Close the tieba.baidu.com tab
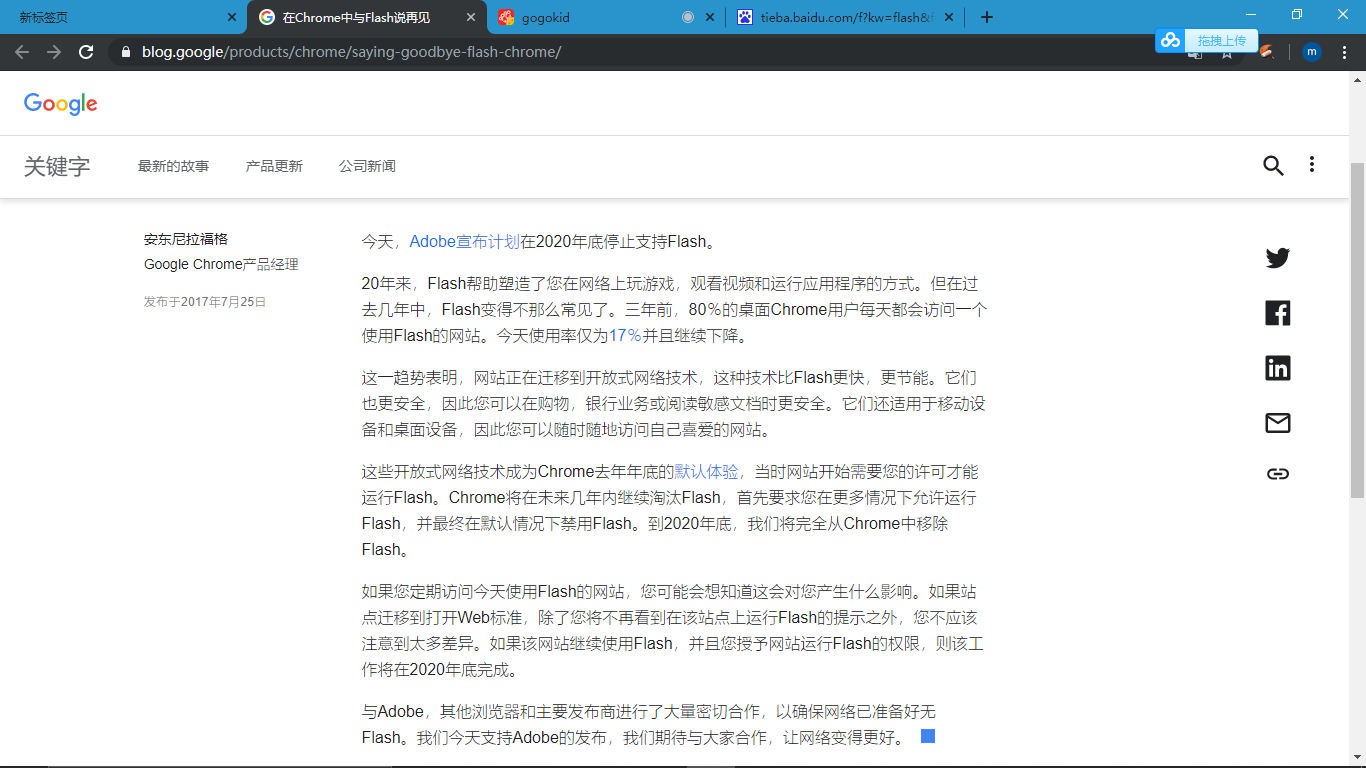The image size is (1366, 768). (x=948, y=17)
